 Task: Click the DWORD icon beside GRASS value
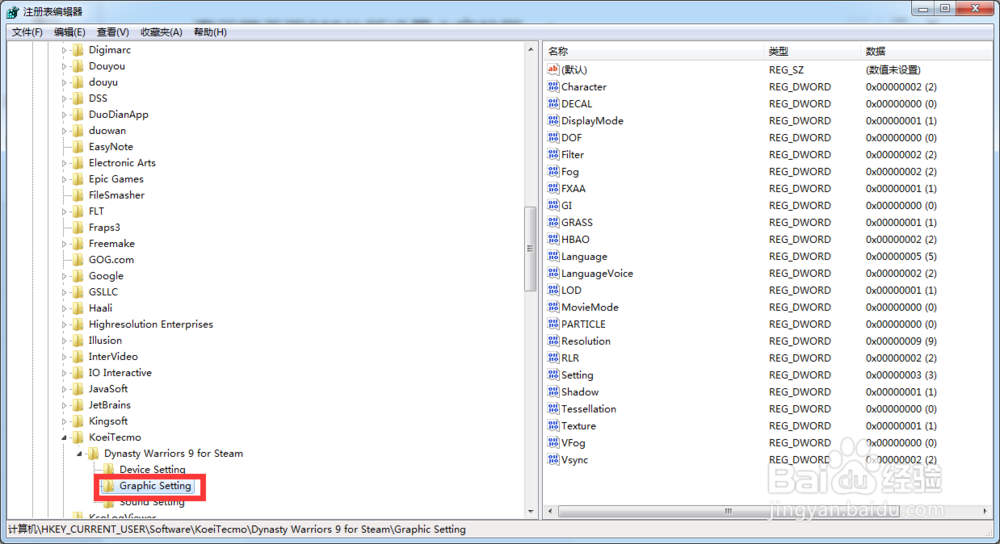(553, 222)
